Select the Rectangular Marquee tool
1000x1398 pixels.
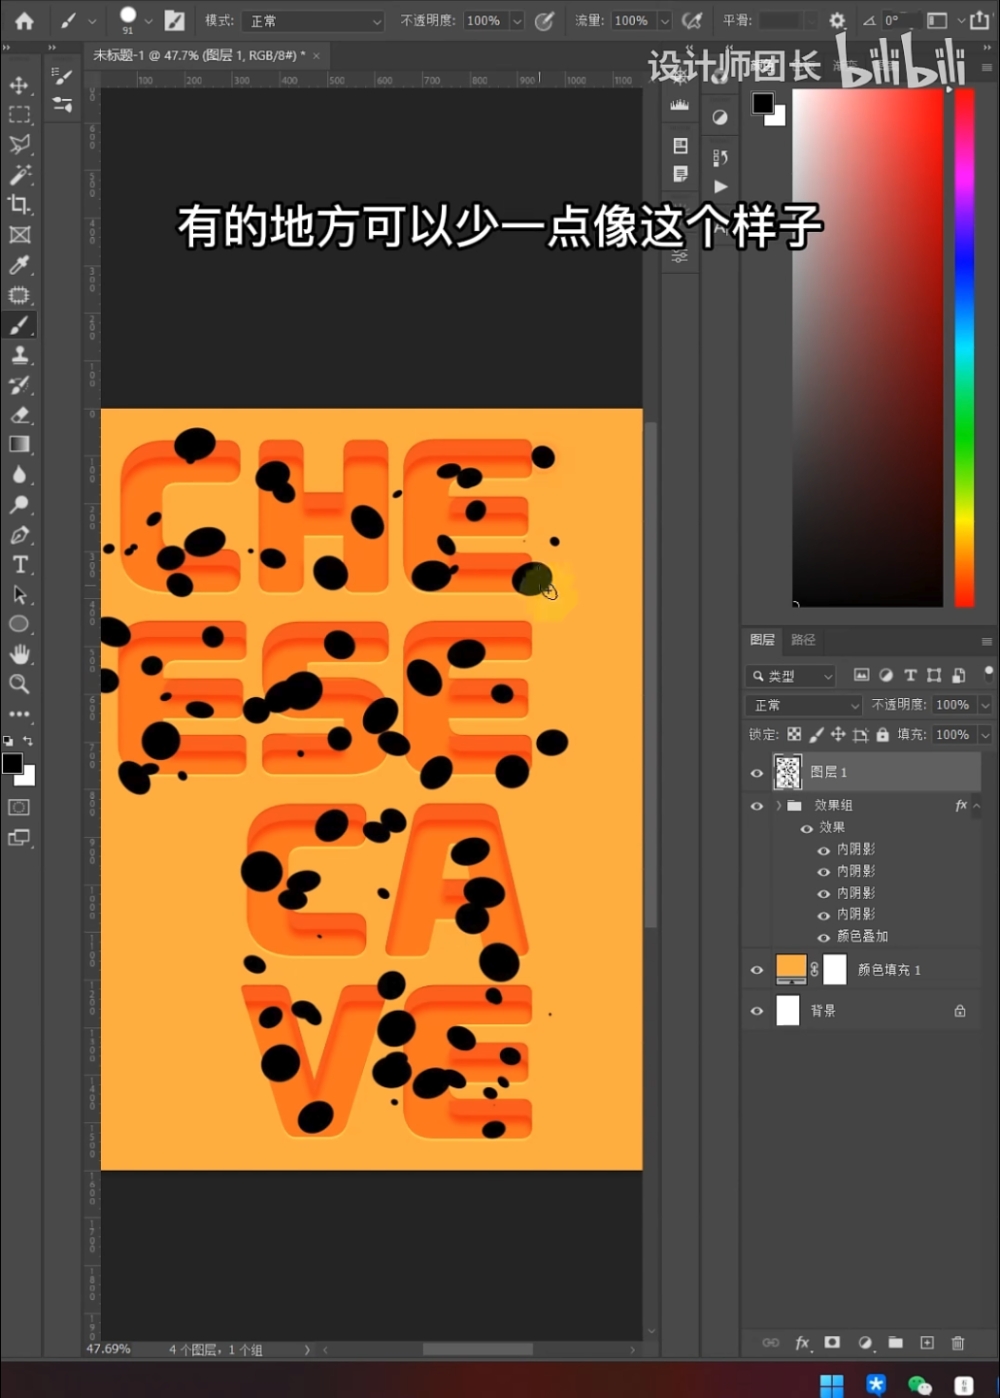click(19, 114)
